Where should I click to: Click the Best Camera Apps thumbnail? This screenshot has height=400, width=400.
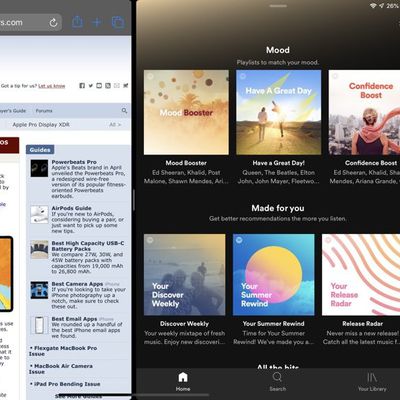click(x=39, y=290)
